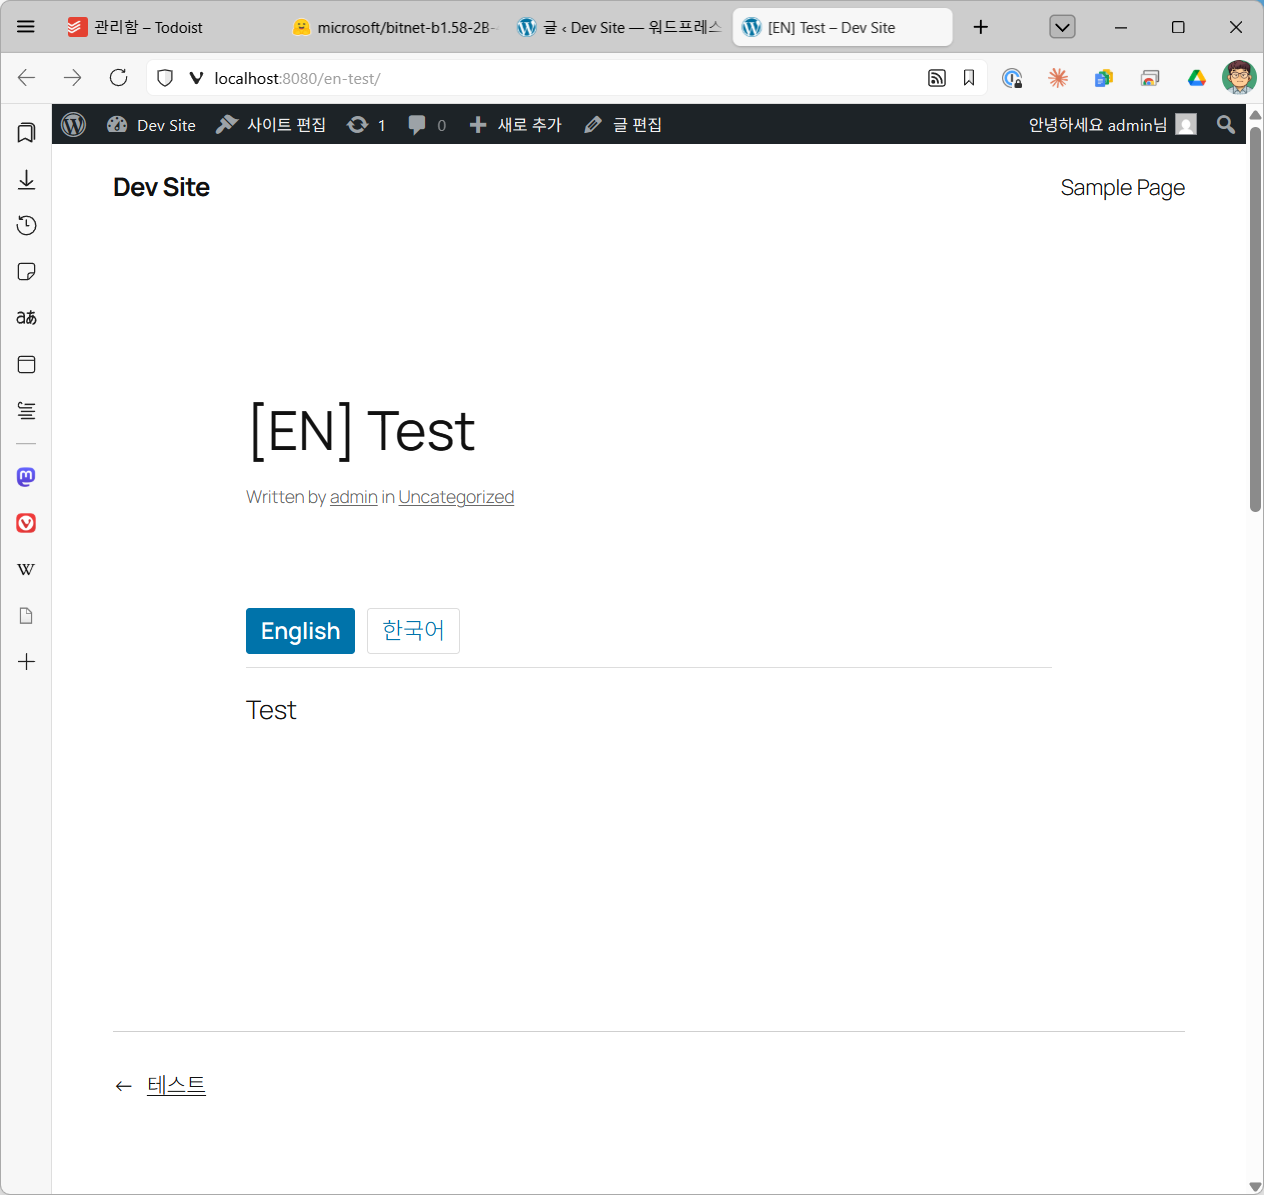Switch to the 글 ‹ Dev Site WordPress admin tab
The height and width of the screenshot is (1195, 1264).
618,27
